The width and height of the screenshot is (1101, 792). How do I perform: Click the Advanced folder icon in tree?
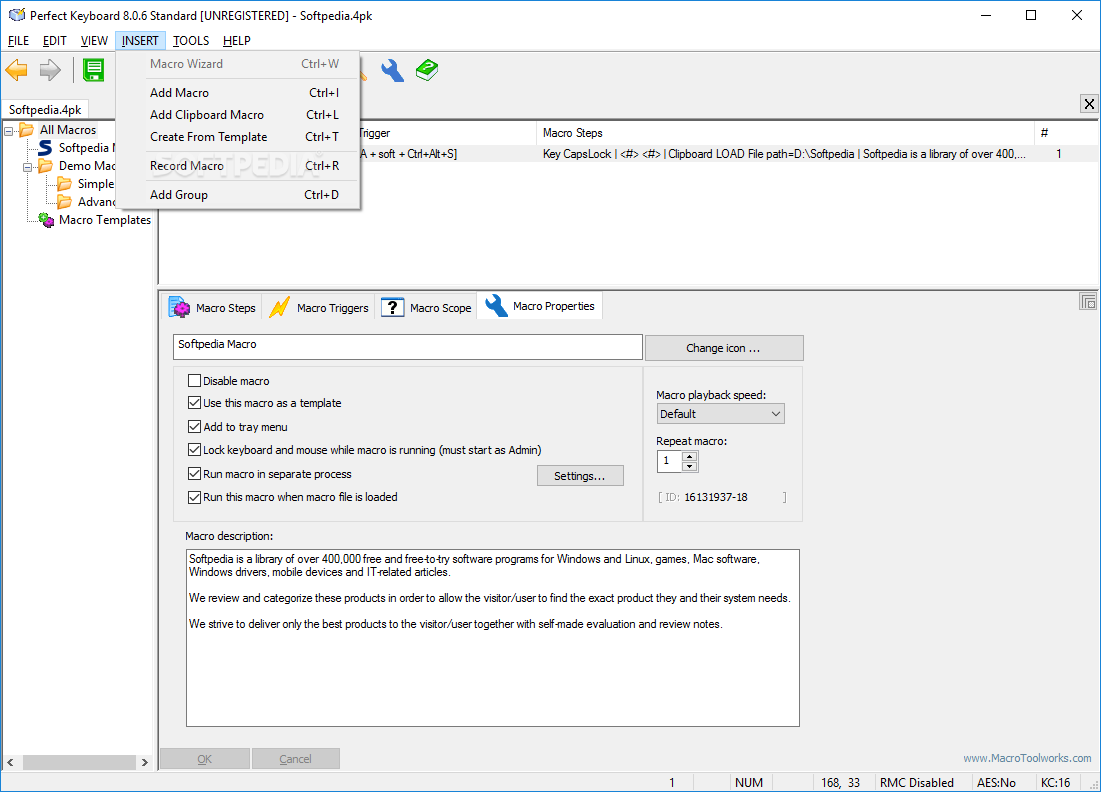[x=65, y=202]
